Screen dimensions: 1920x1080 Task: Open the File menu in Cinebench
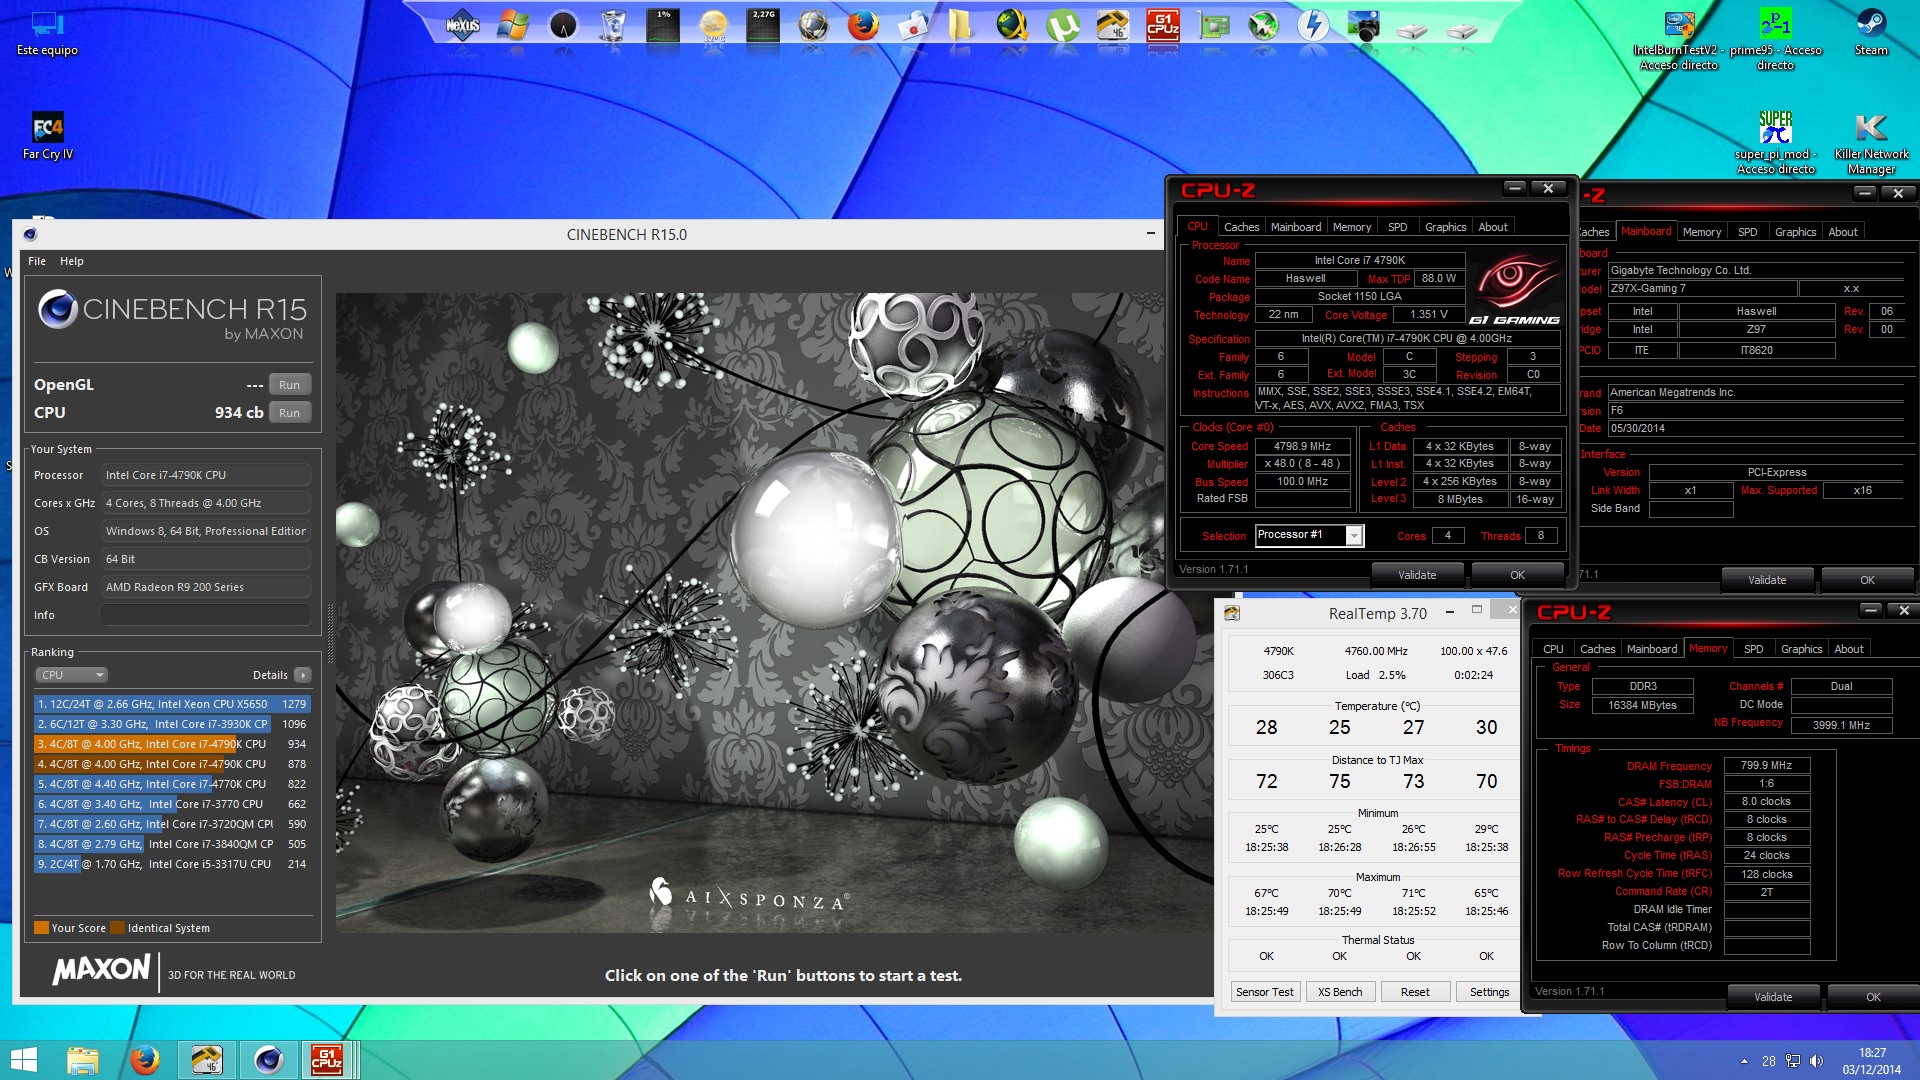[x=37, y=261]
